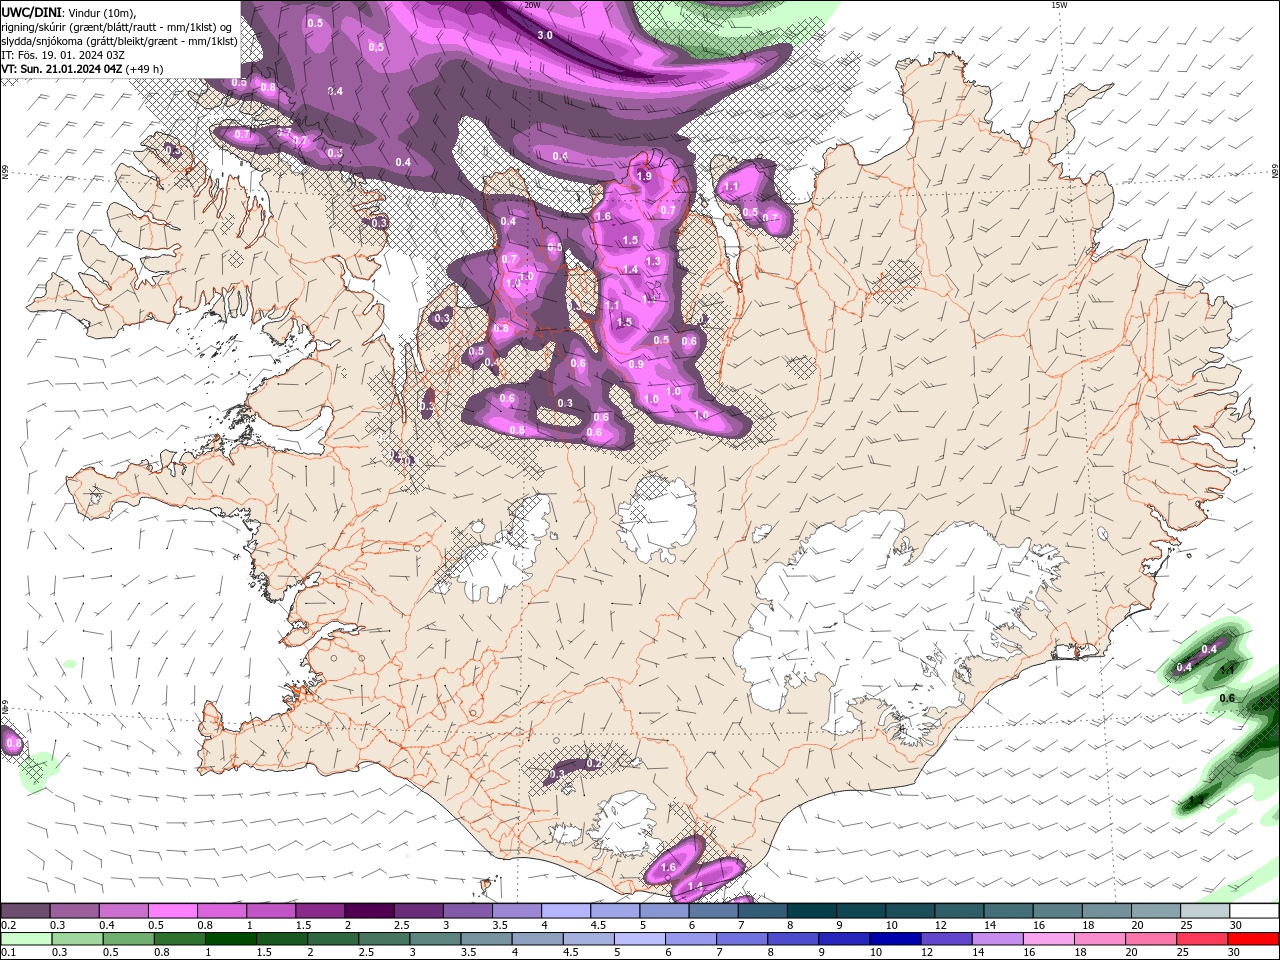The height and width of the screenshot is (960, 1280).
Task: Select the violet 12 rain legend swatch
Action: click(x=945, y=939)
